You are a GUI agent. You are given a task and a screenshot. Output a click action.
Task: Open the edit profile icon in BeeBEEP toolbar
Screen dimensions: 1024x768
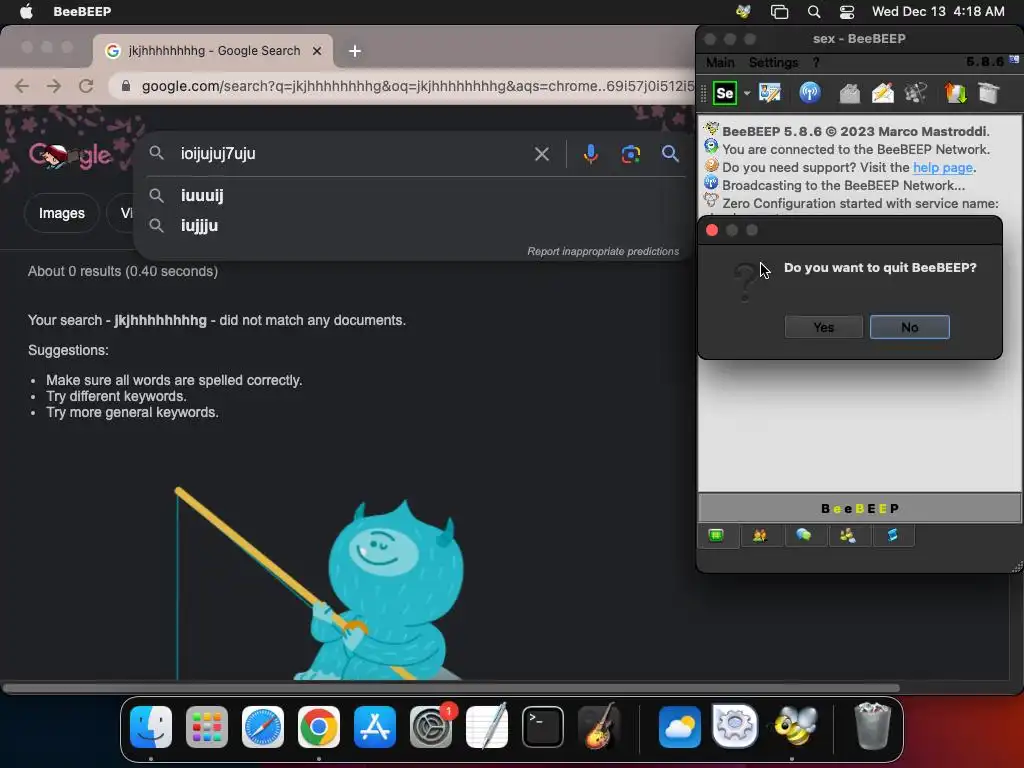pyautogui.click(x=770, y=93)
